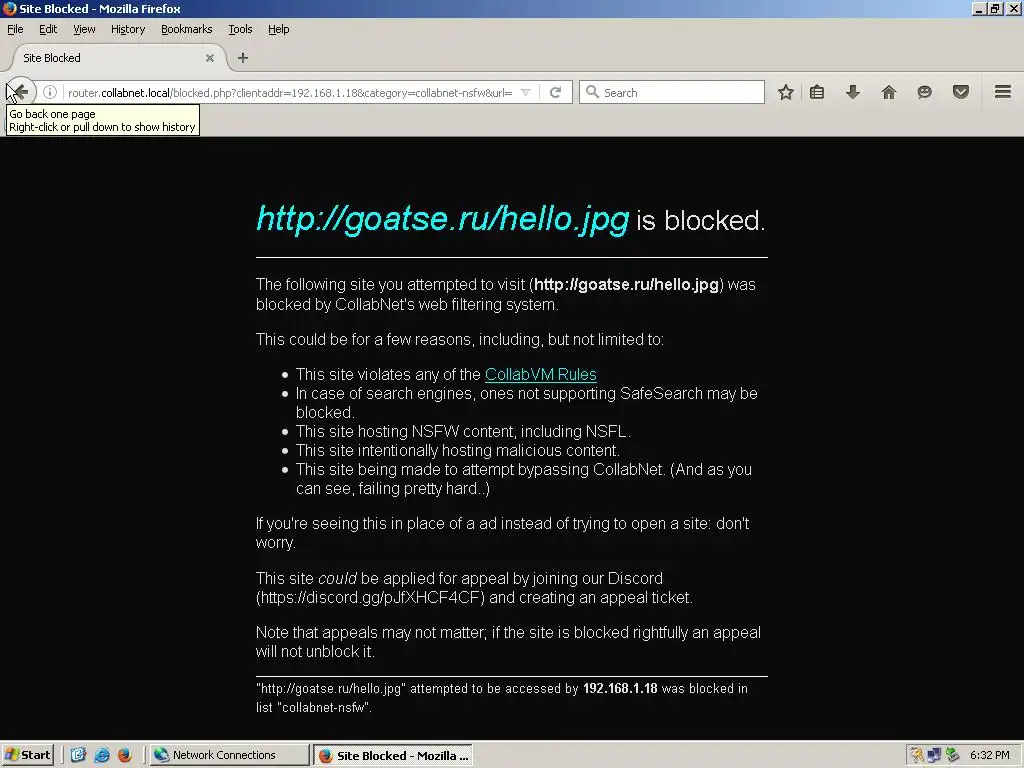
Task: Select Site Blocked Mozilla taskbar button
Action: (392, 756)
